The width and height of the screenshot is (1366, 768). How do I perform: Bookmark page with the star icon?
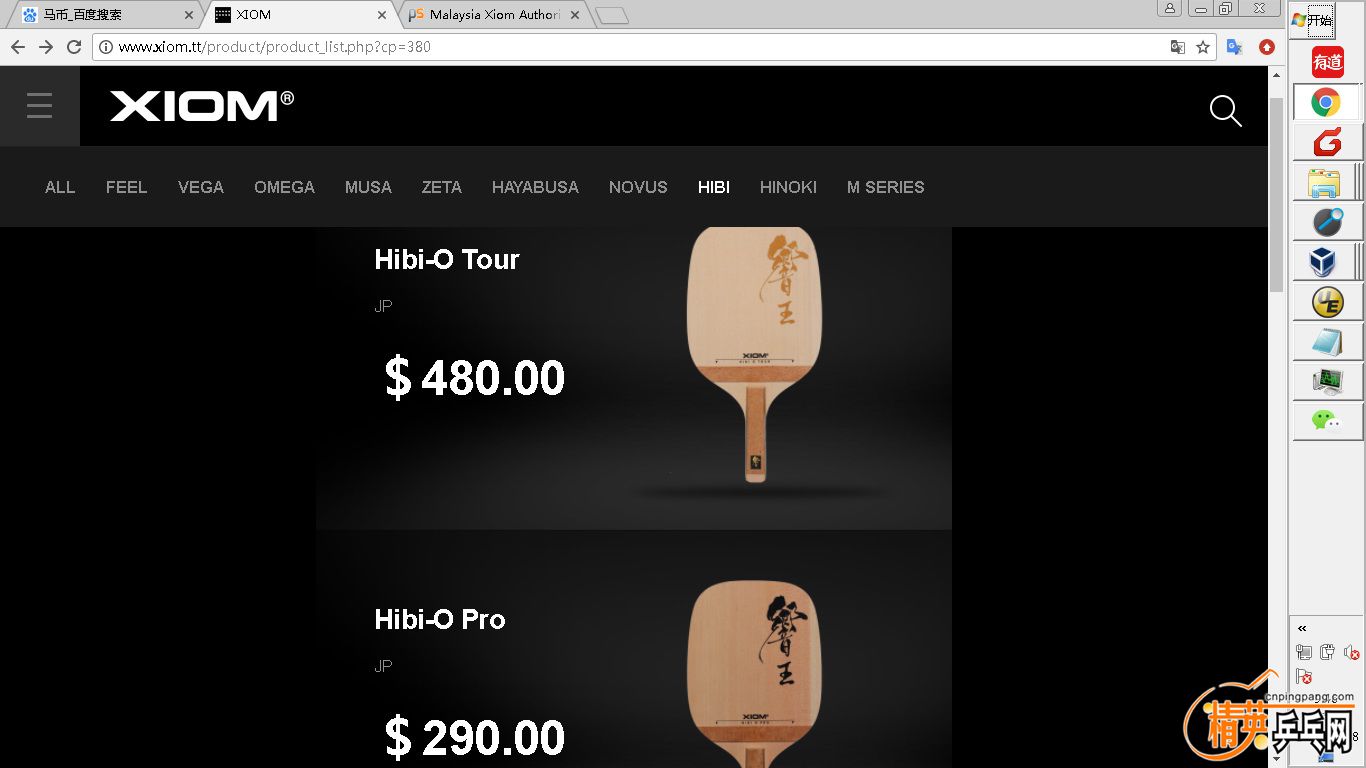1203,47
